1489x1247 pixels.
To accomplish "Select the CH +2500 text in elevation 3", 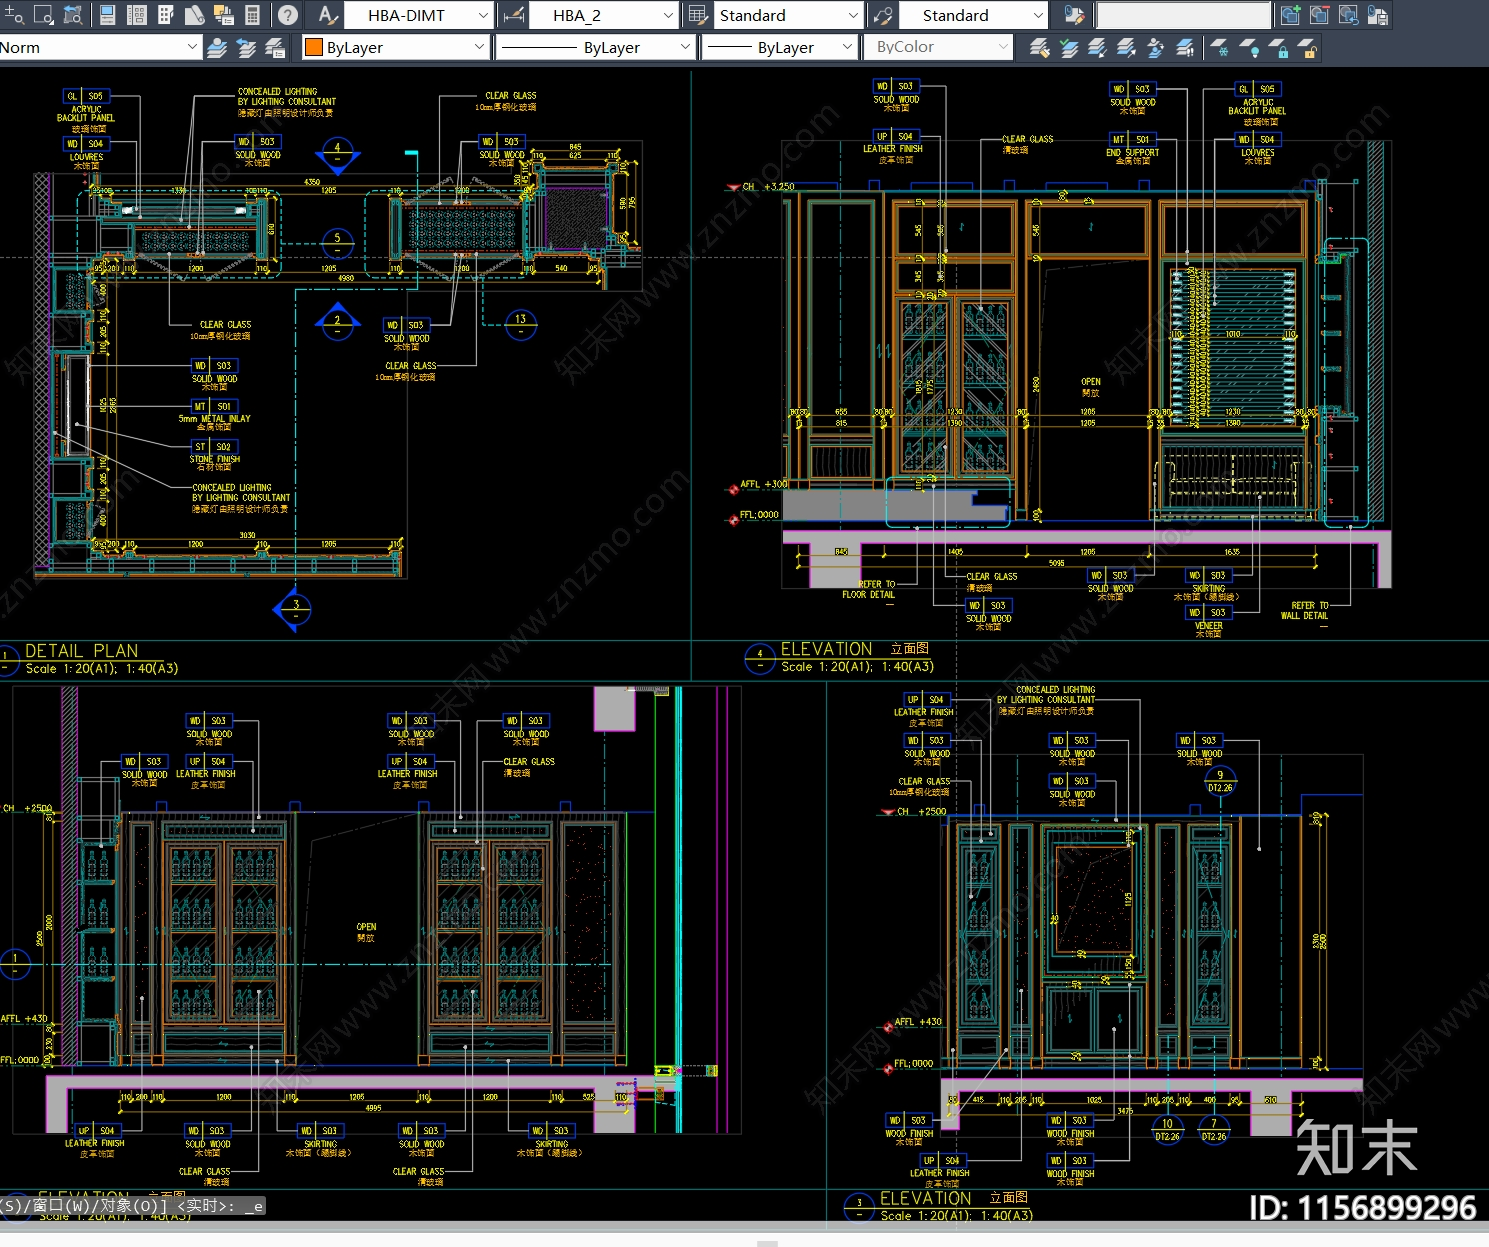I will tap(921, 812).
